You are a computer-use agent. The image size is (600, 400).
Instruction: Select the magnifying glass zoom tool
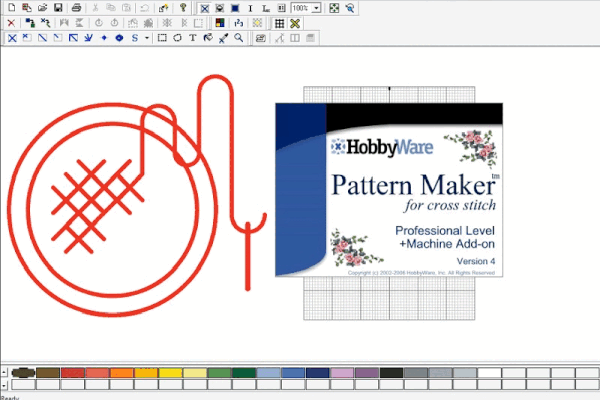238,38
